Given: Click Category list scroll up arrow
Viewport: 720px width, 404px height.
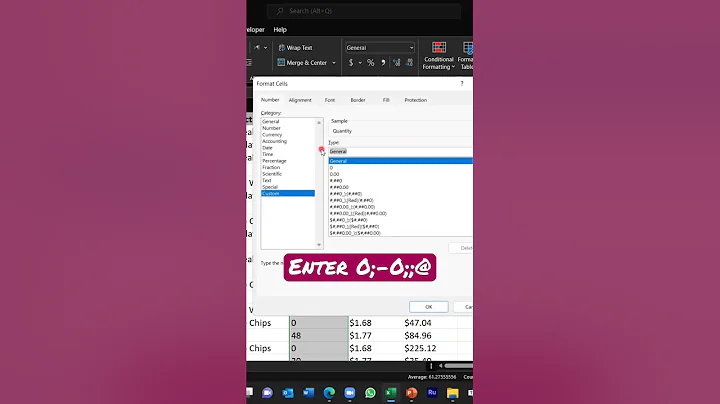Looking at the screenshot, I should pos(319,123).
